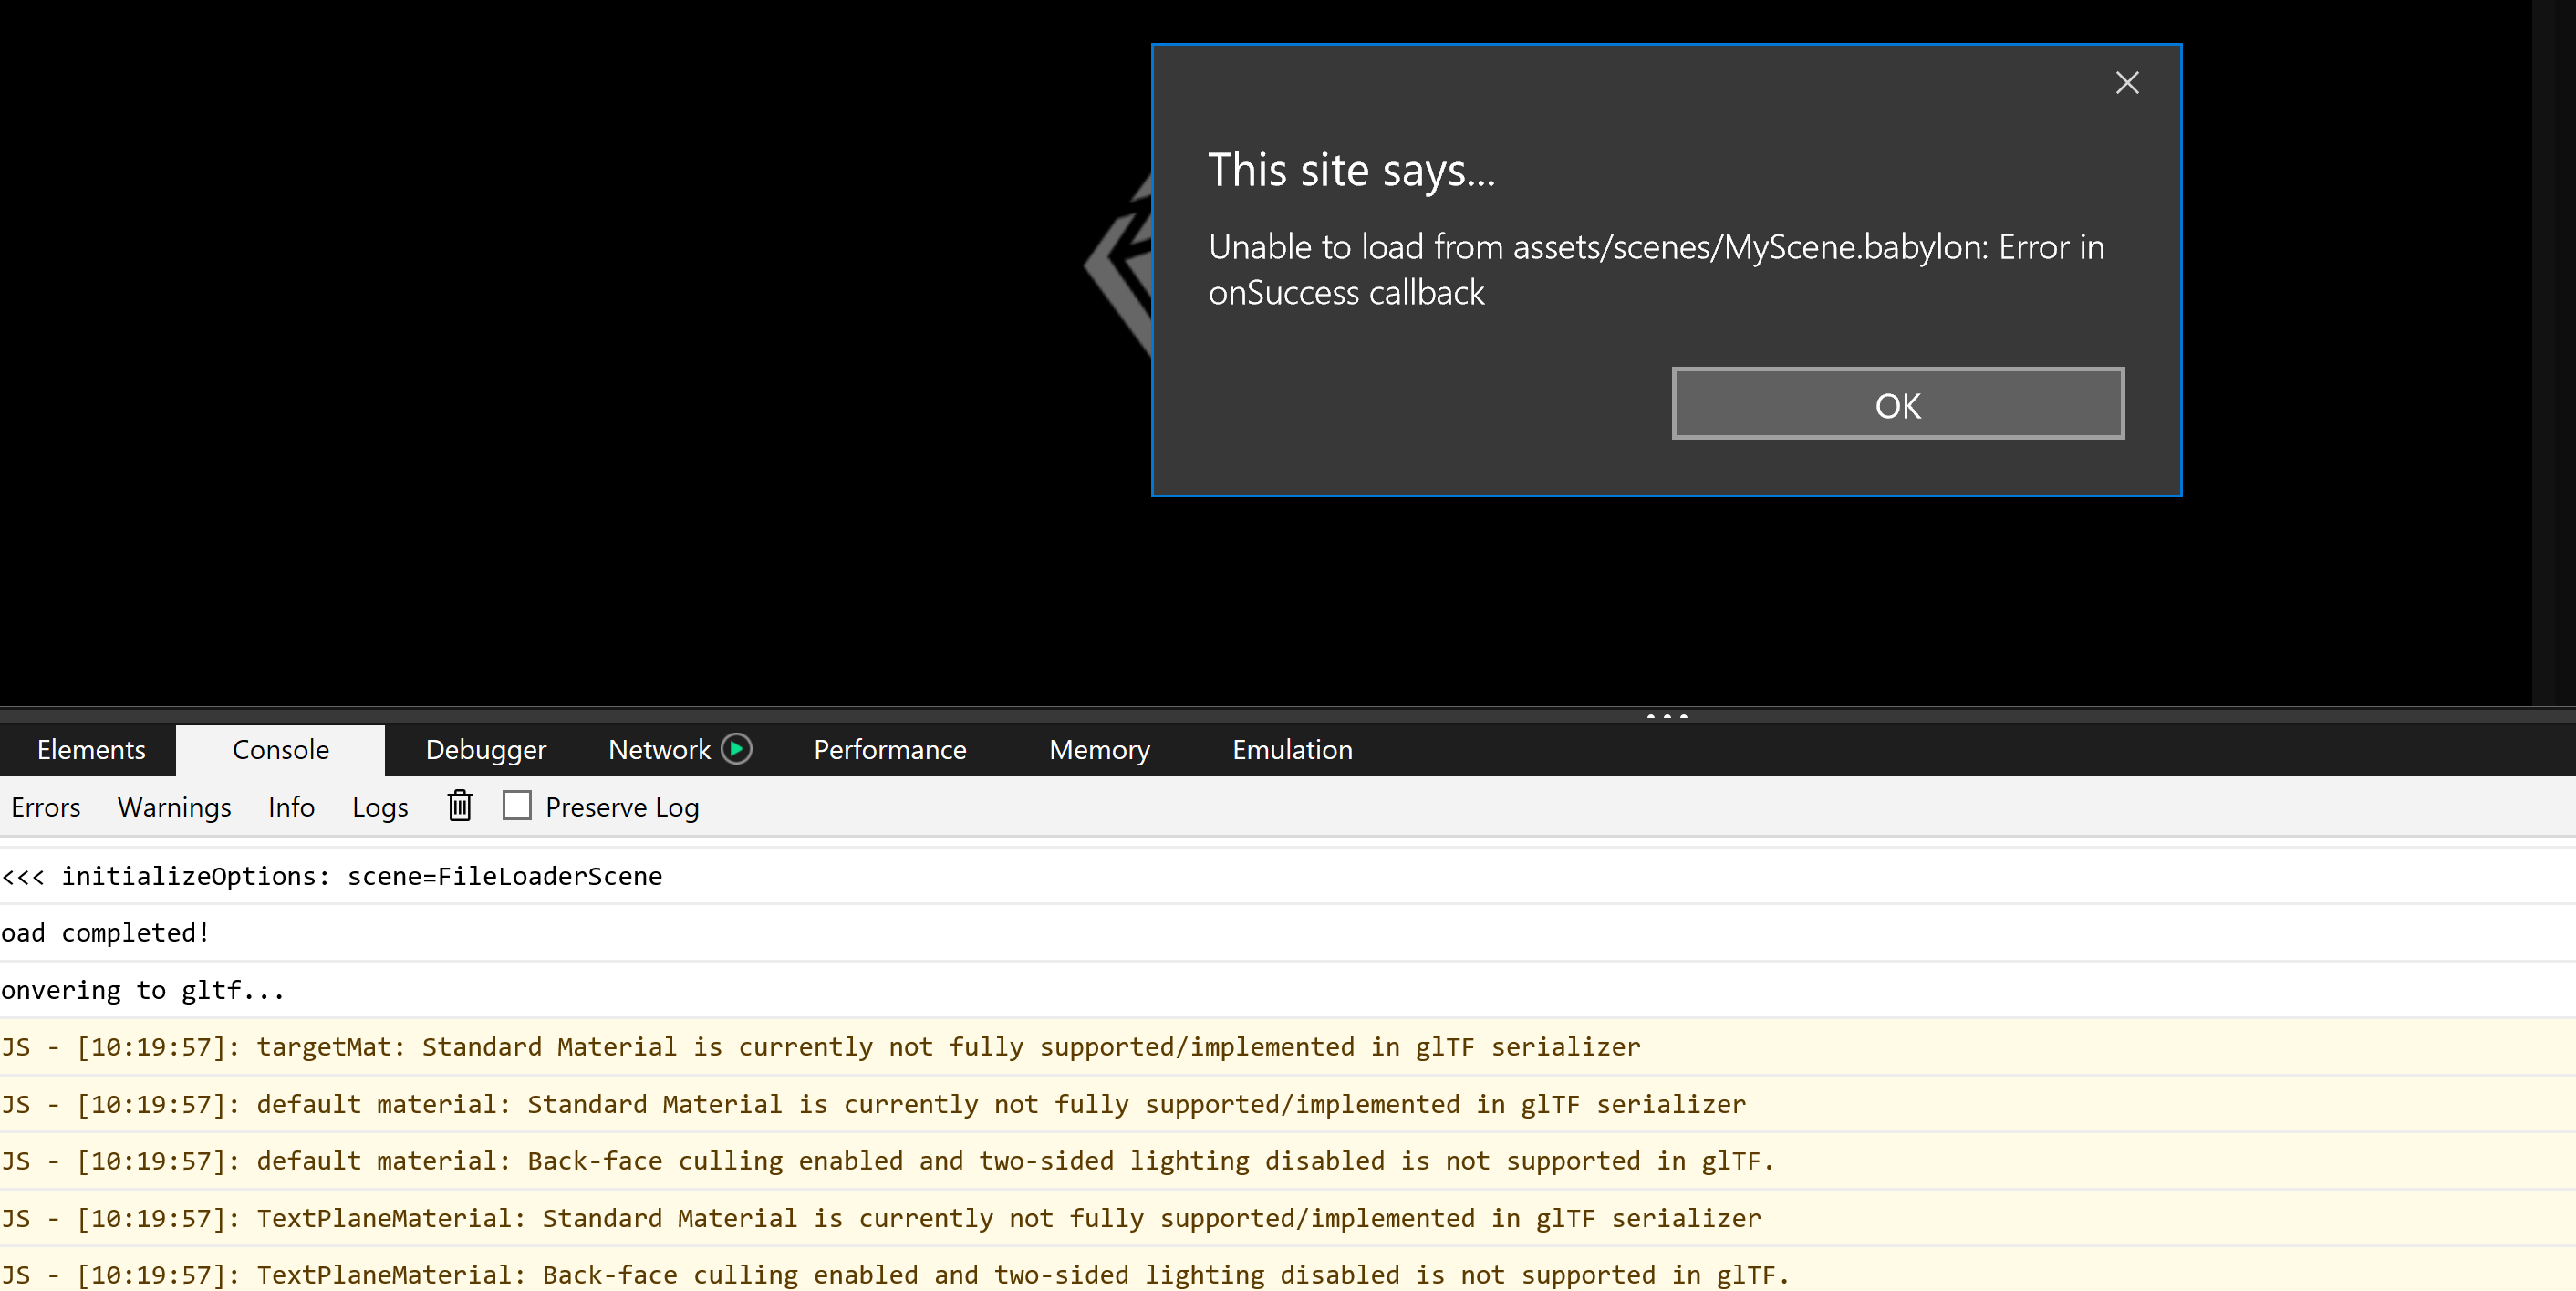The height and width of the screenshot is (1291, 2576).
Task: Open the Memory tab
Action: coord(1099,750)
